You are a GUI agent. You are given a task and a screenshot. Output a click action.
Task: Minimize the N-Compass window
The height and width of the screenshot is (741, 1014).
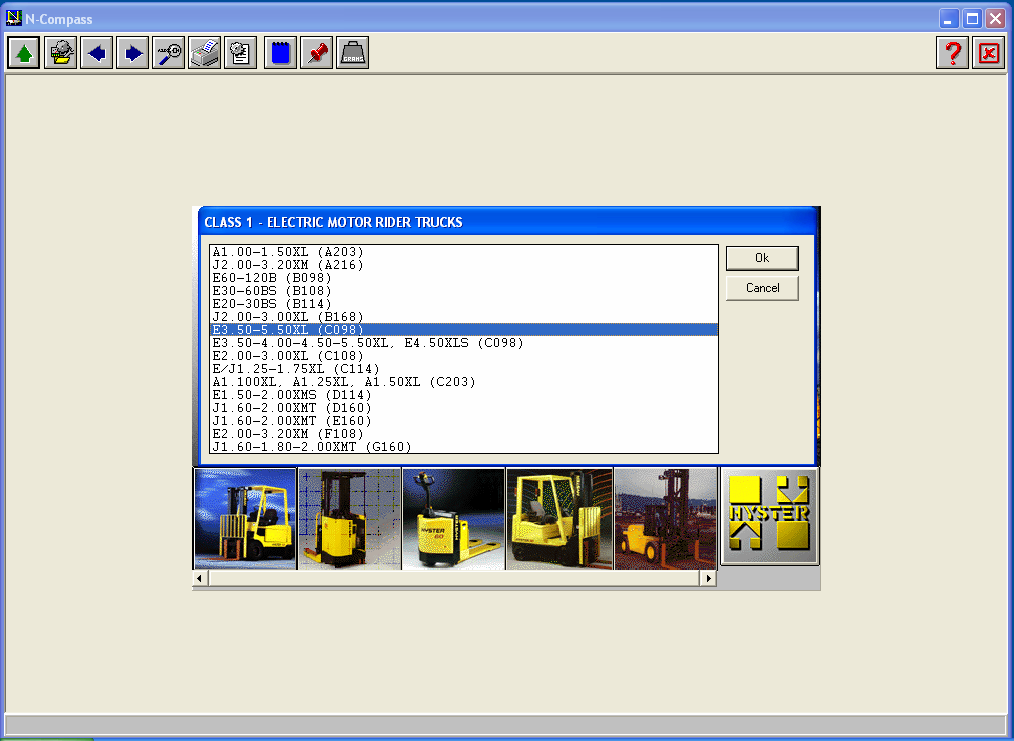coord(948,19)
